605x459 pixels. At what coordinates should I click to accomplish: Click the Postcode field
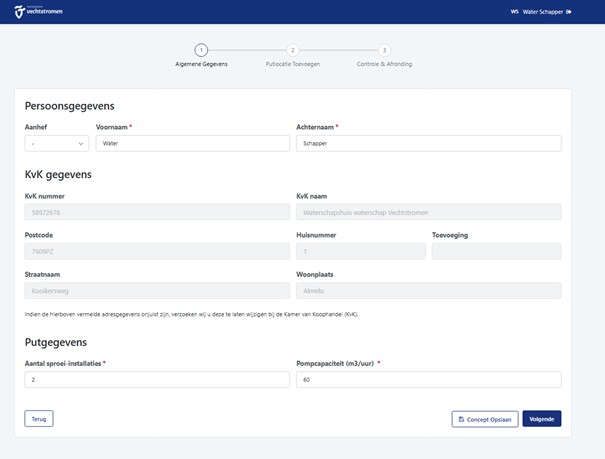[157, 251]
